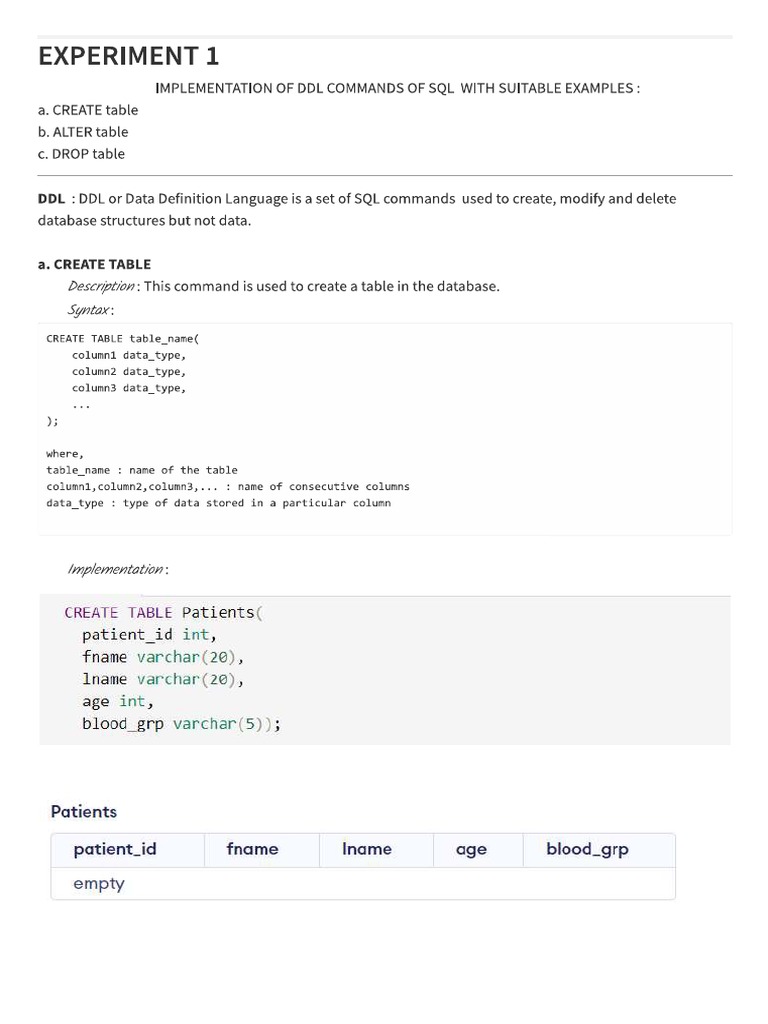Click the 'column2 data_type,' syntax line
The height and width of the screenshot is (1024, 768).
(x=128, y=371)
